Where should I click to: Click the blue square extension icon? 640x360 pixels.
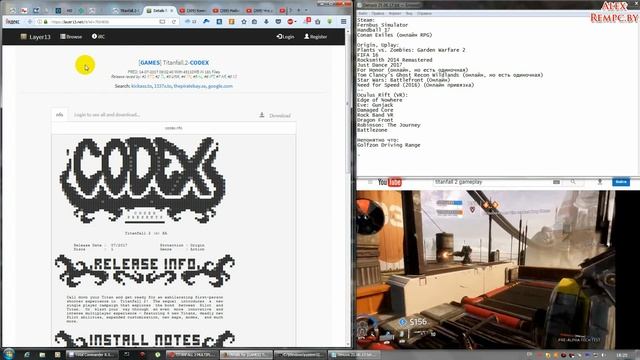219,21
